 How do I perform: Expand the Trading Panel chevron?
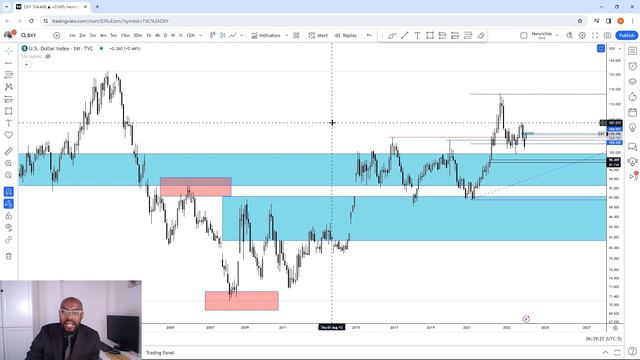coord(605,352)
